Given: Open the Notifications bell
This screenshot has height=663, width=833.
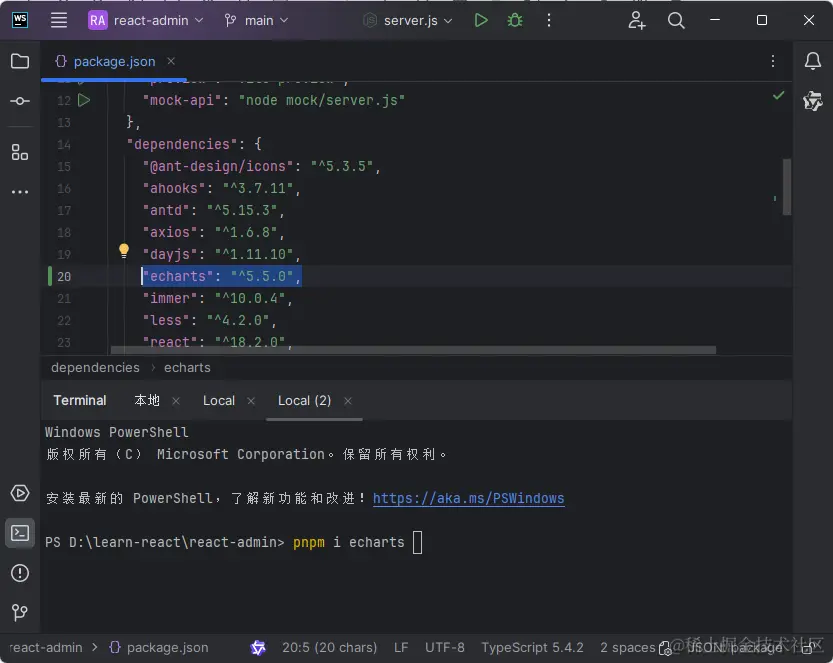Looking at the screenshot, I should point(812,61).
